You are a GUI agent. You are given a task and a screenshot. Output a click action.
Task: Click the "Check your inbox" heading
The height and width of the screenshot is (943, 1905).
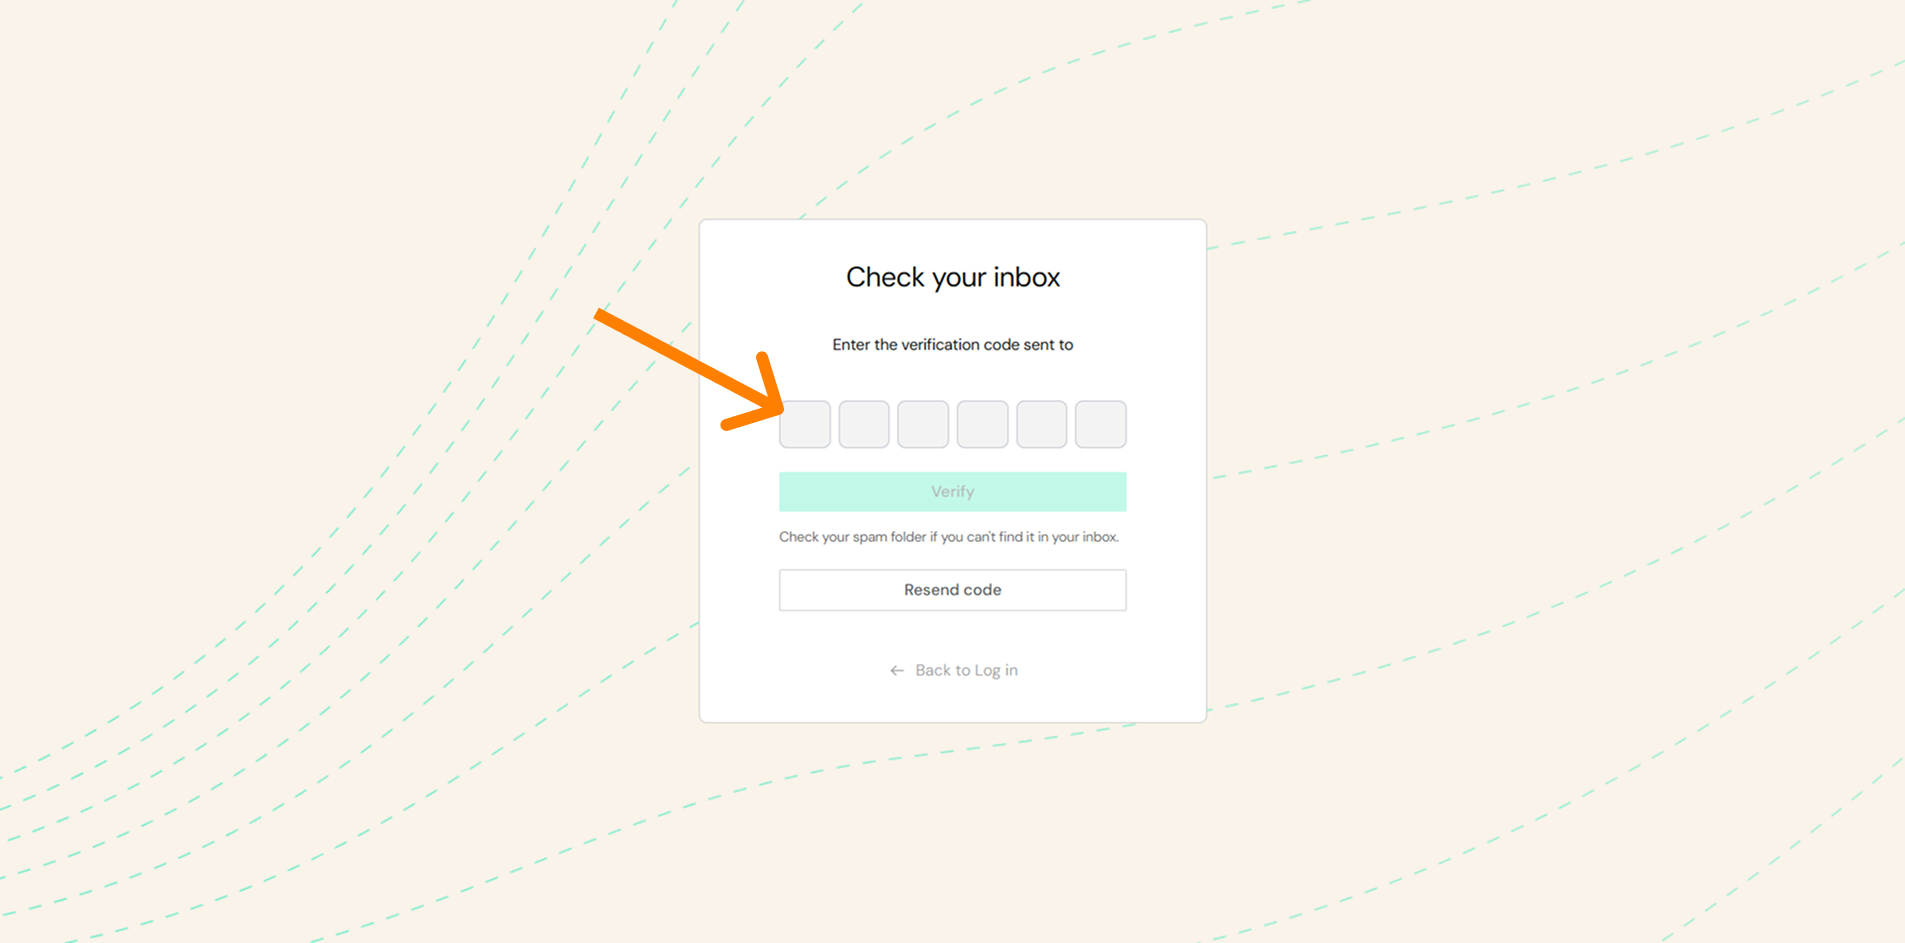click(952, 277)
